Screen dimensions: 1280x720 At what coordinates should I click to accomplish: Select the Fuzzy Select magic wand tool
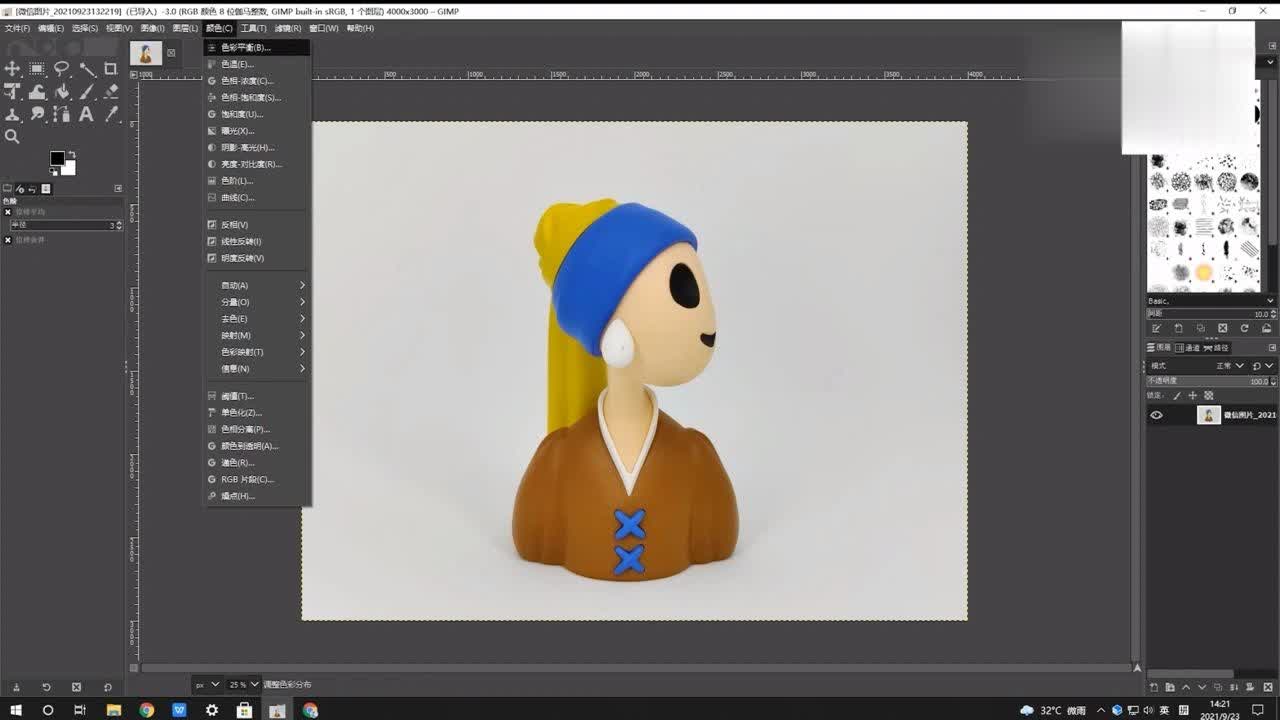pyautogui.click(x=87, y=69)
